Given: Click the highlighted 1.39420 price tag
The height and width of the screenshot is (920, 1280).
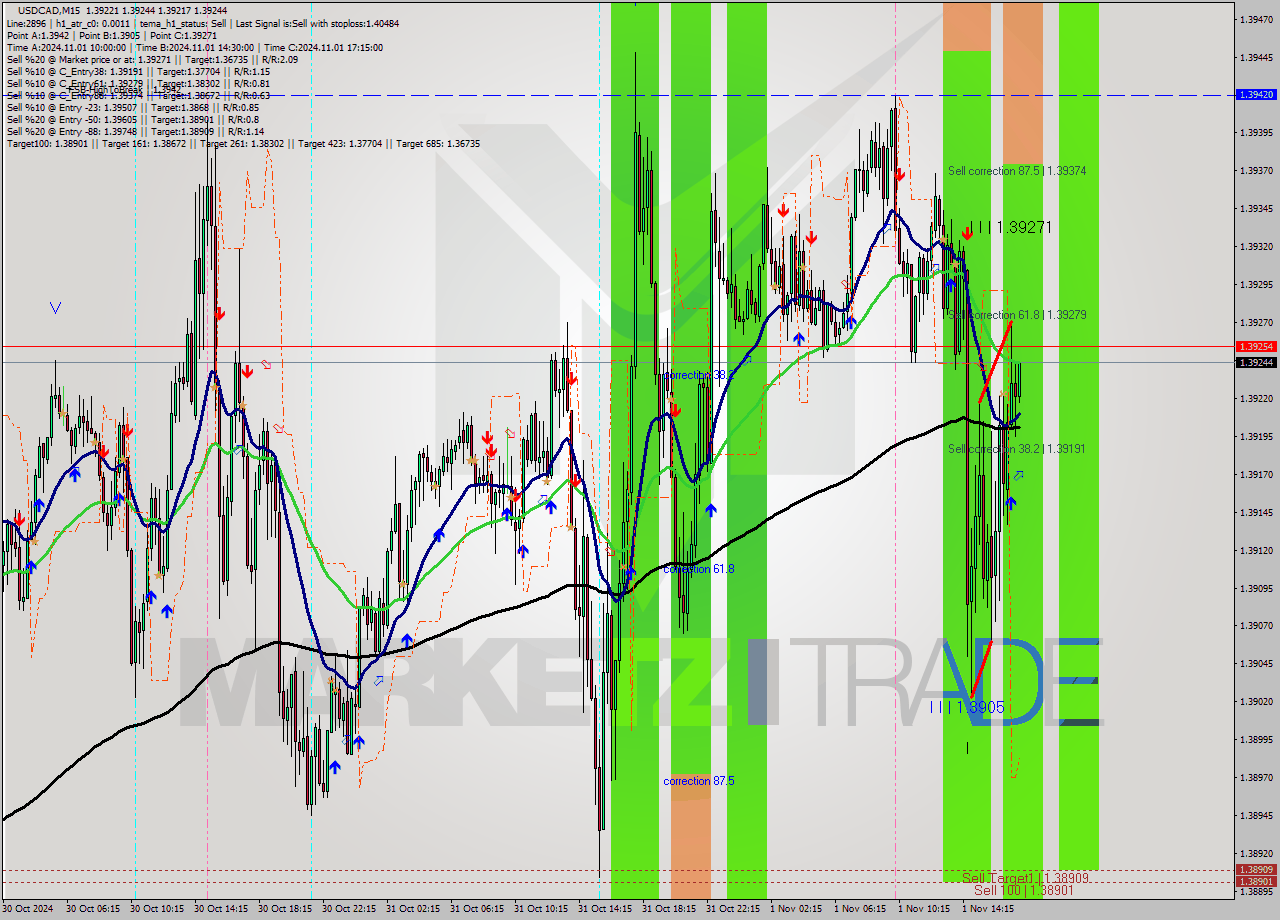Looking at the screenshot, I should (1256, 94).
